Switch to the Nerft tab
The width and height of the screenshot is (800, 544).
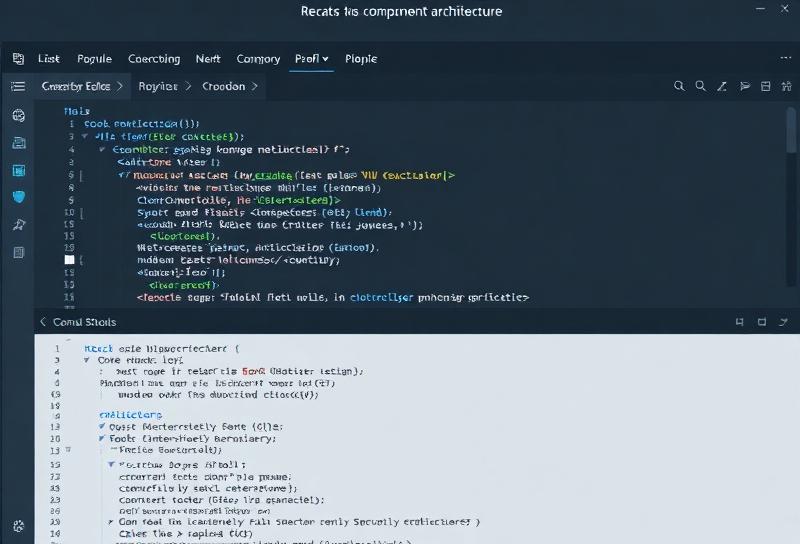(x=208, y=59)
